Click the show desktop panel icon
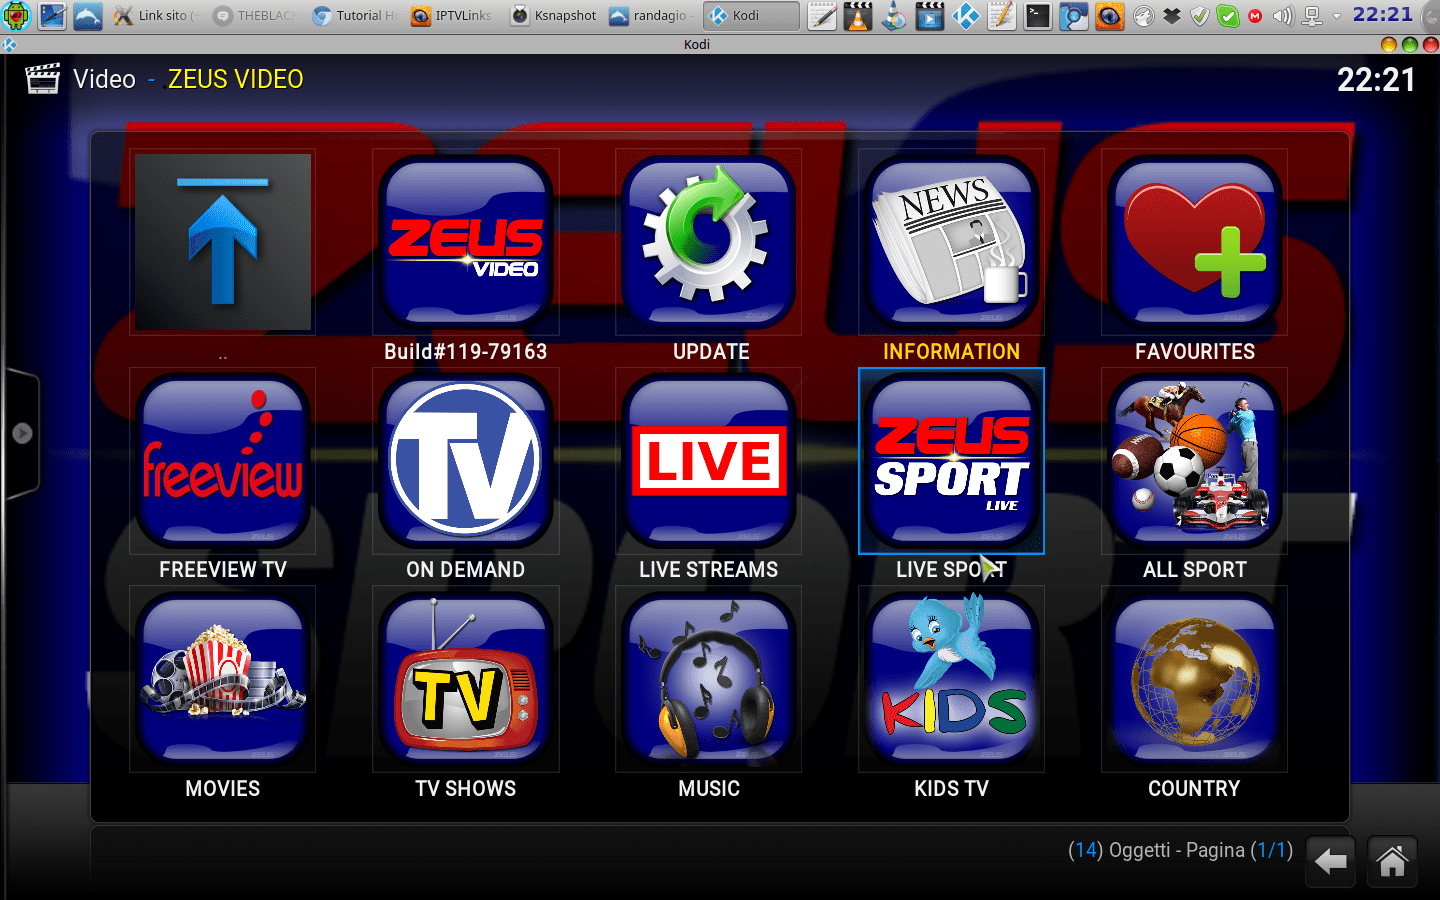This screenshot has height=900, width=1440. click(x=52, y=16)
